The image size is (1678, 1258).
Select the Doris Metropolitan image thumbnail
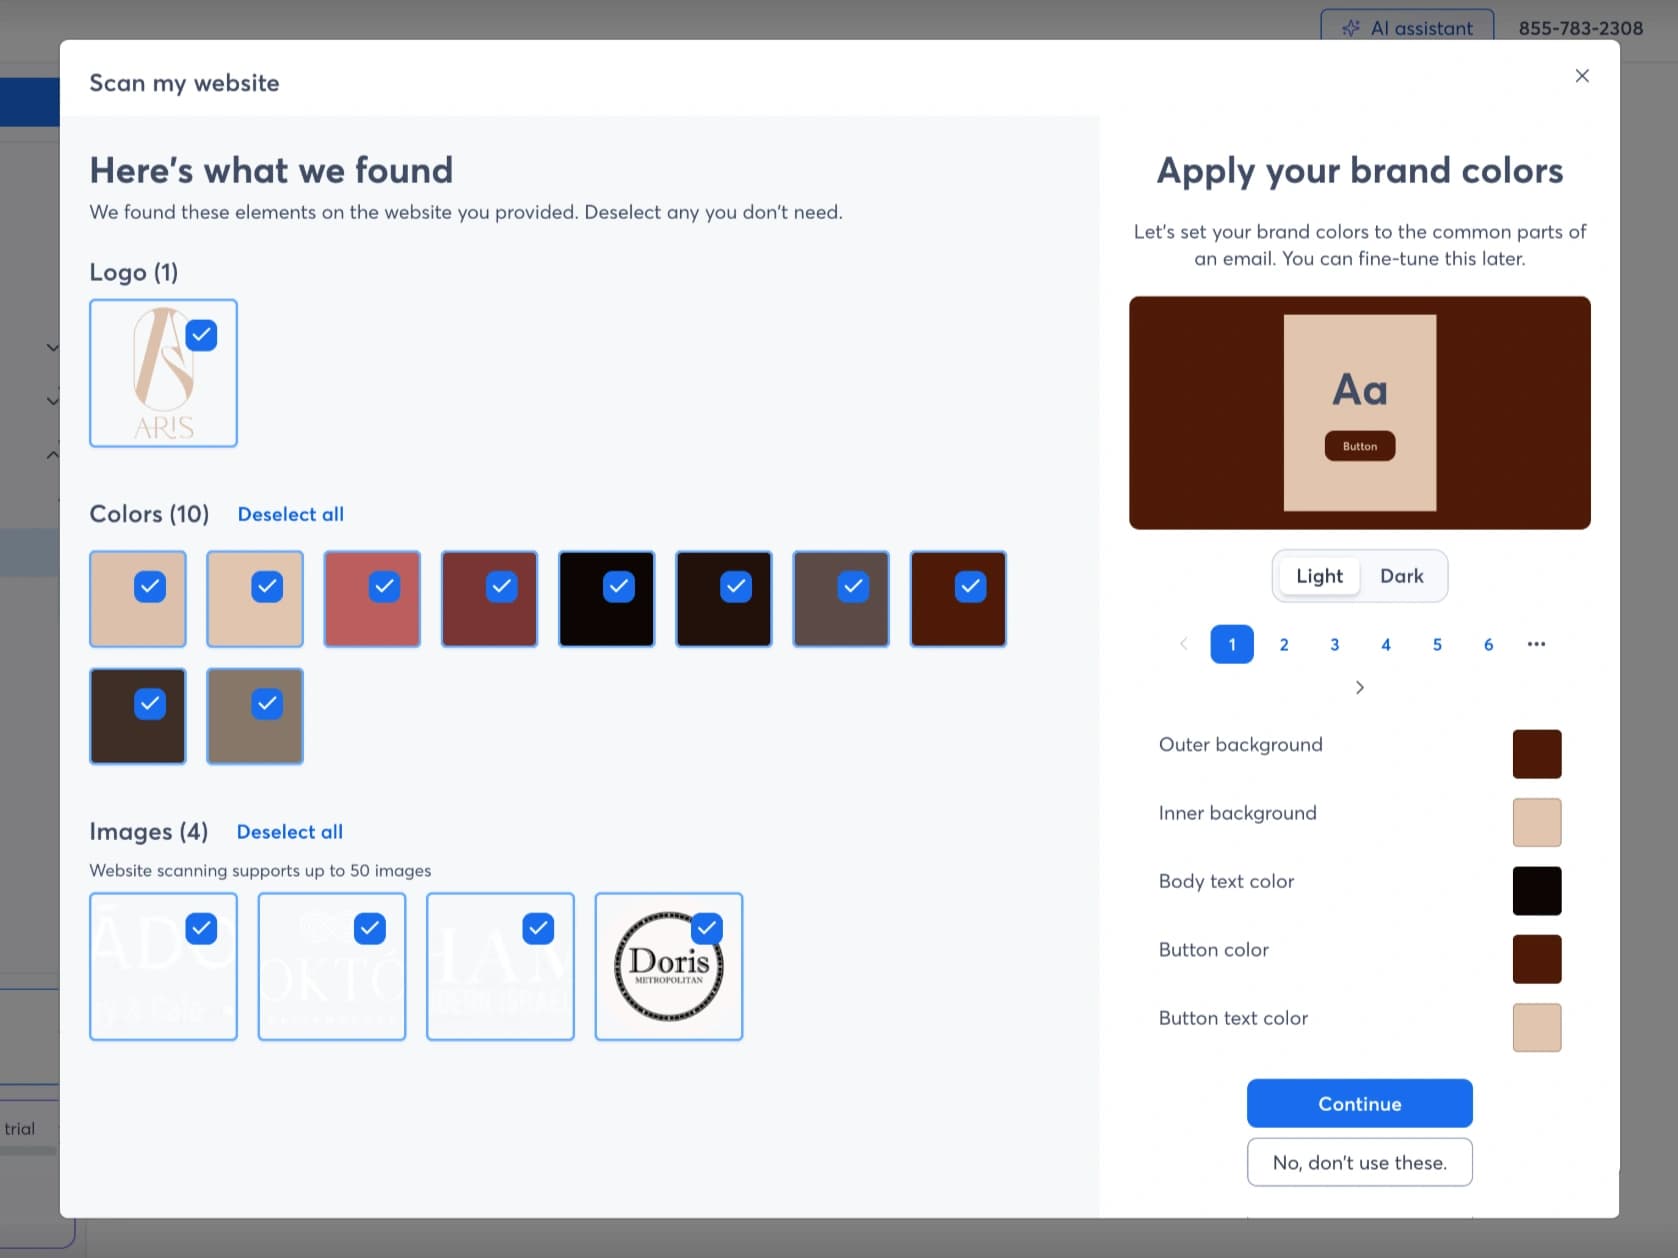click(669, 967)
